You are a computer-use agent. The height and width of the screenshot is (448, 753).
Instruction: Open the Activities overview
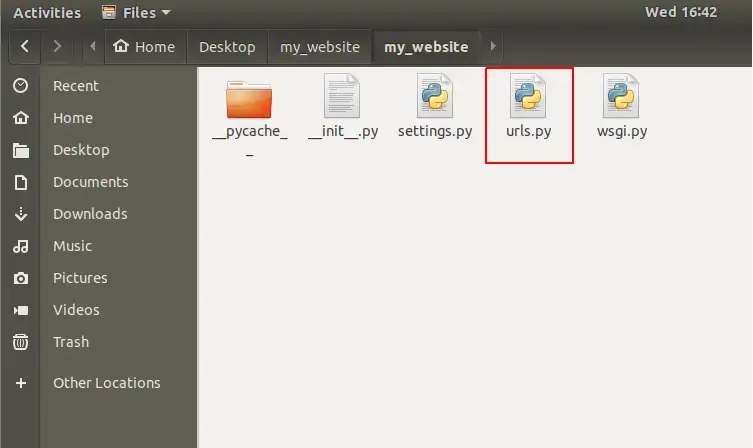47,12
